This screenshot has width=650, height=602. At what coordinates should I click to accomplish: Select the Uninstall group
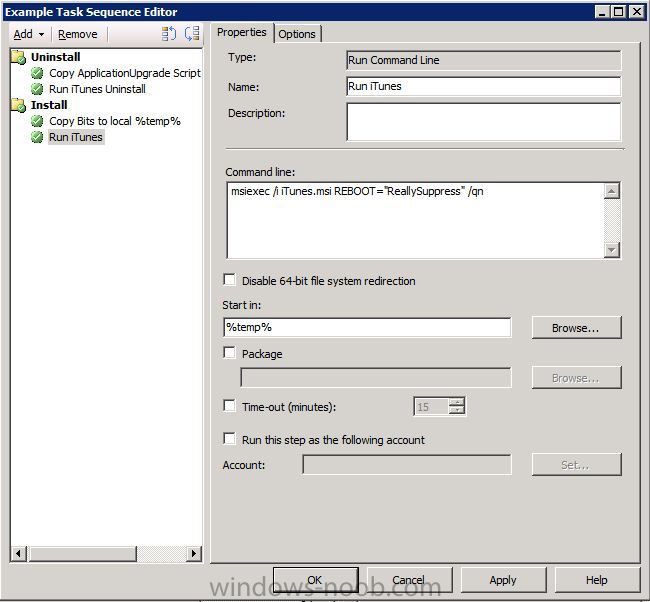(56, 57)
